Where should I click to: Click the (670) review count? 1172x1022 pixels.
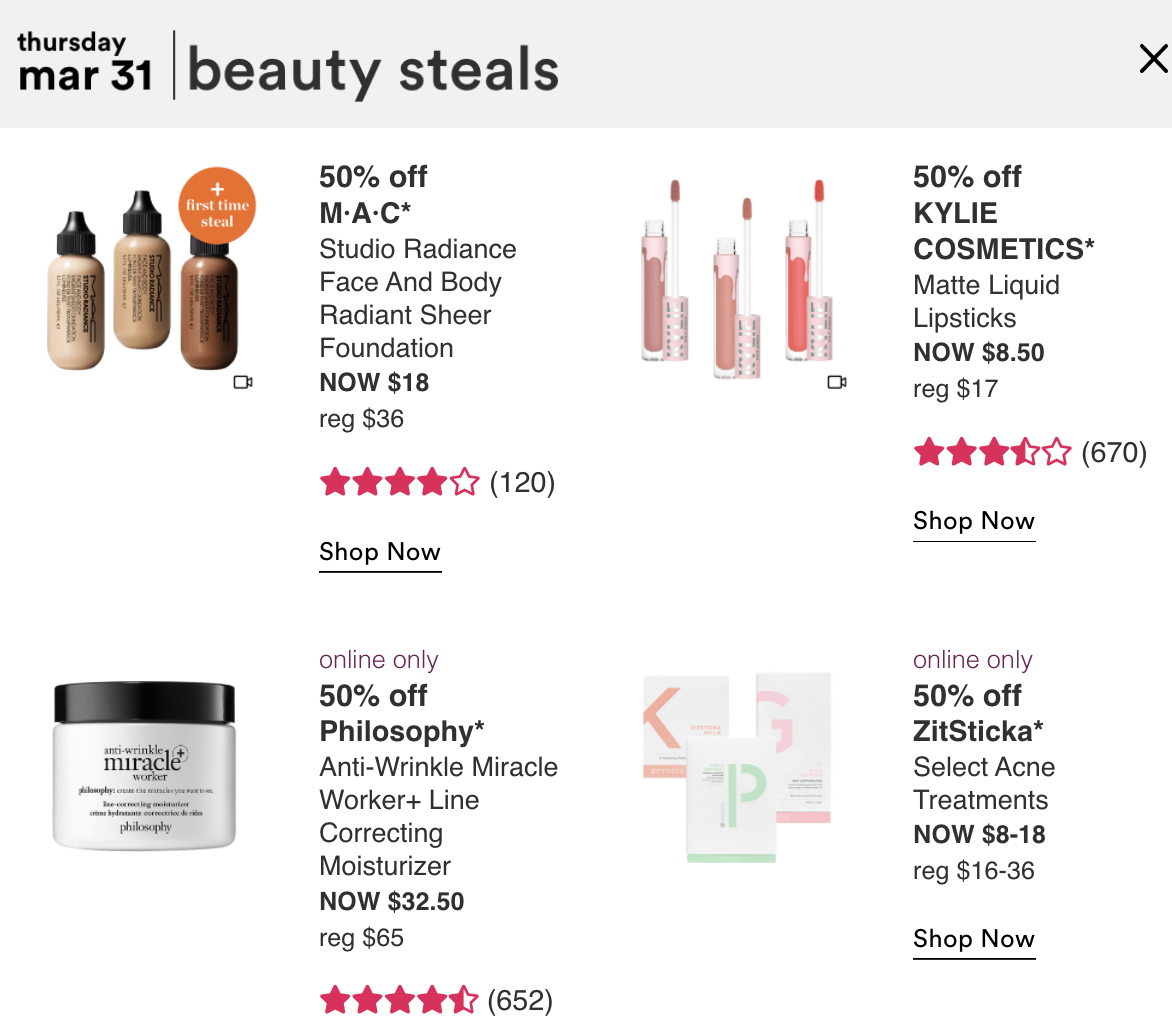[x=1114, y=452]
